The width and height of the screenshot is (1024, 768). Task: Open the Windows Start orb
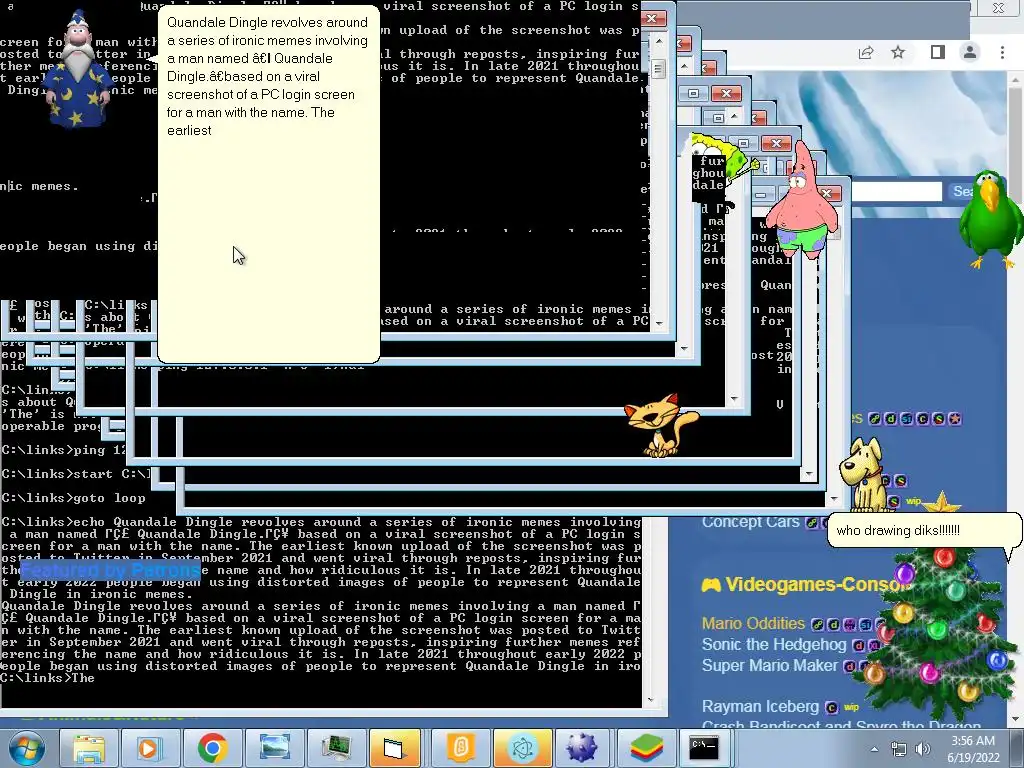click(26, 748)
